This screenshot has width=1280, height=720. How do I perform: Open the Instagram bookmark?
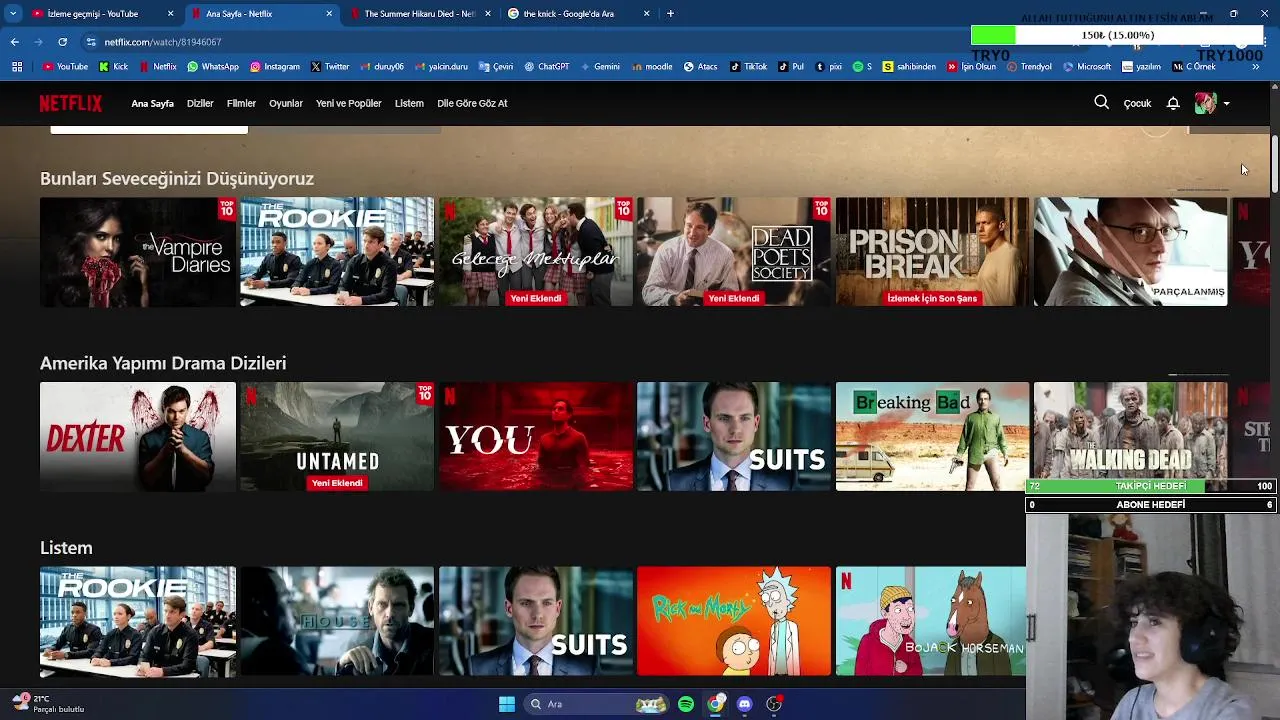point(275,67)
